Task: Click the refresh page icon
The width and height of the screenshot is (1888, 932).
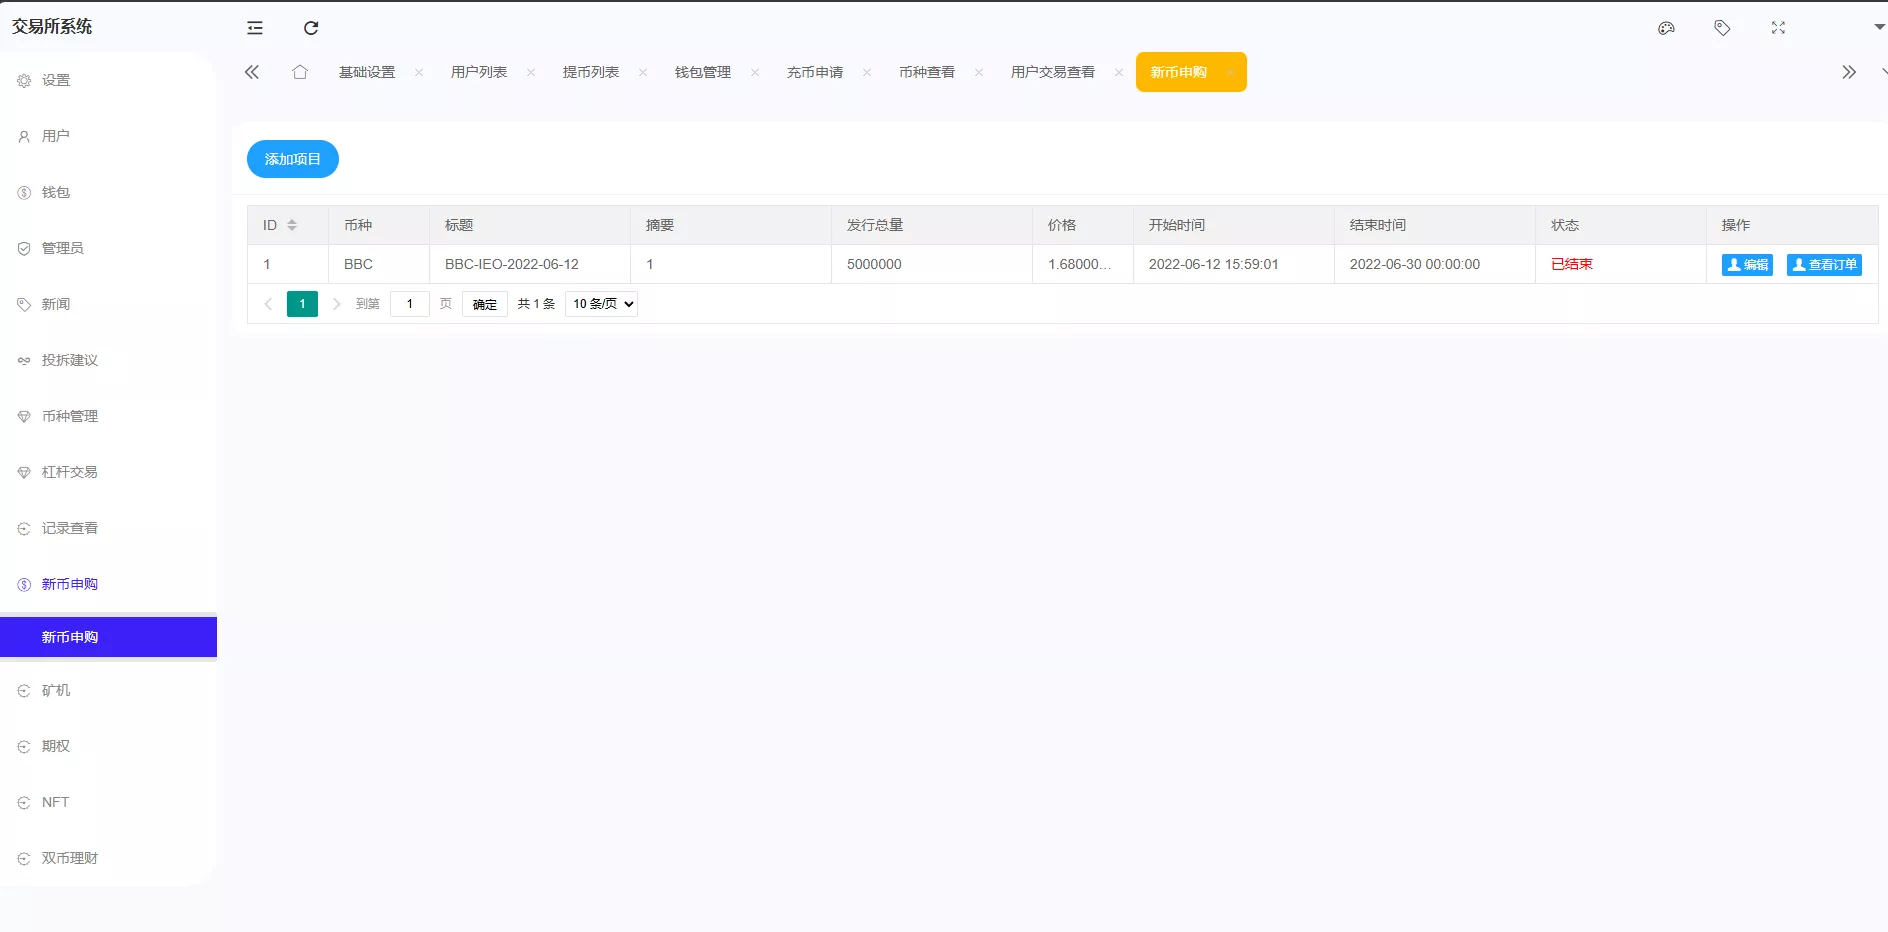Action: tap(311, 28)
